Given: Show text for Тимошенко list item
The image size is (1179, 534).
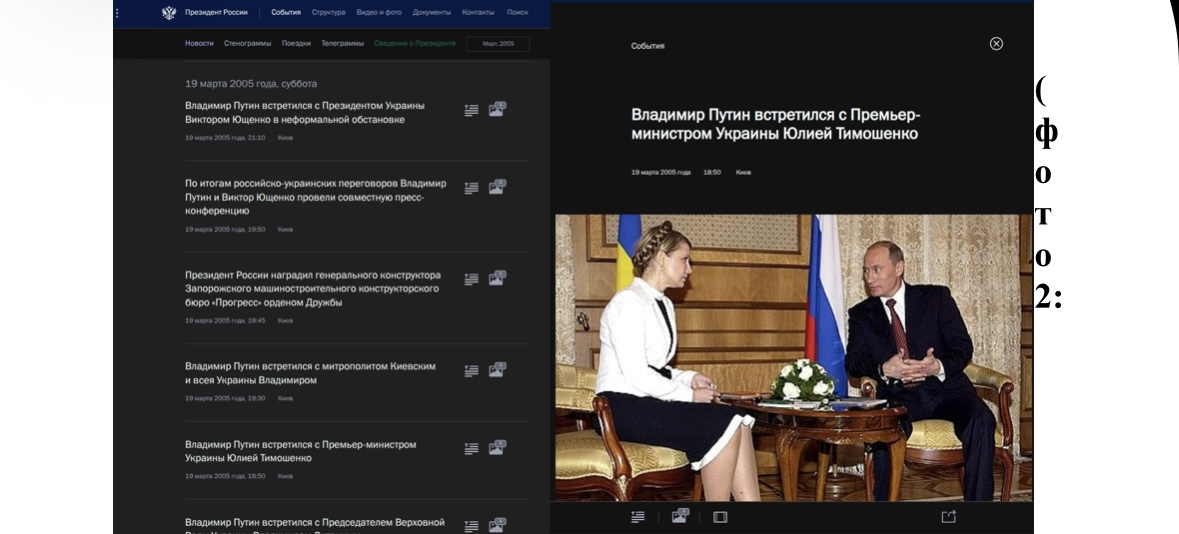Looking at the screenshot, I should [x=471, y=449].
